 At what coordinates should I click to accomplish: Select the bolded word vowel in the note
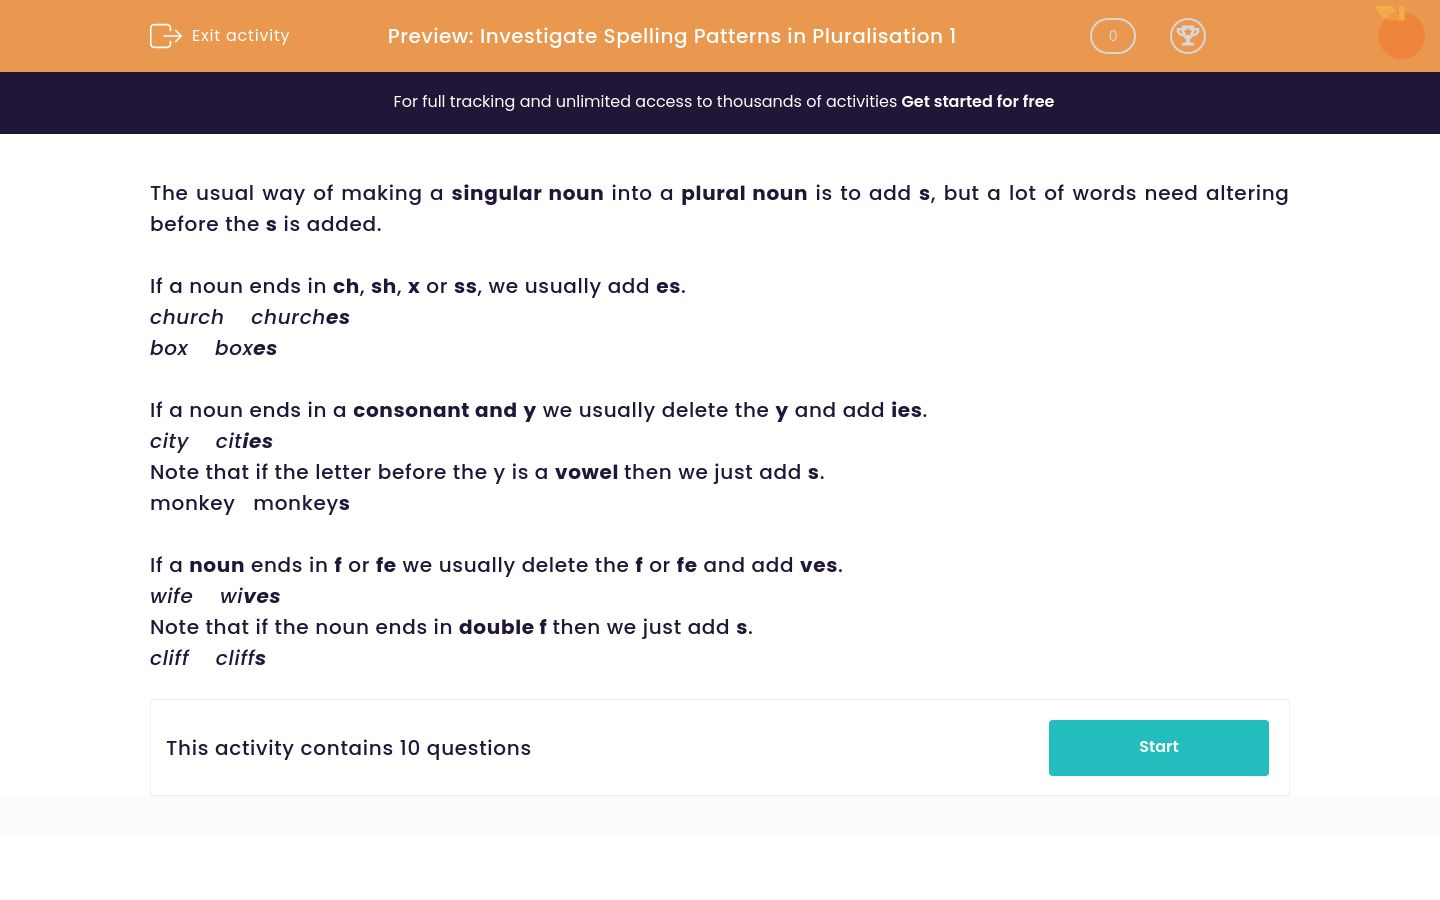(586, 472)
